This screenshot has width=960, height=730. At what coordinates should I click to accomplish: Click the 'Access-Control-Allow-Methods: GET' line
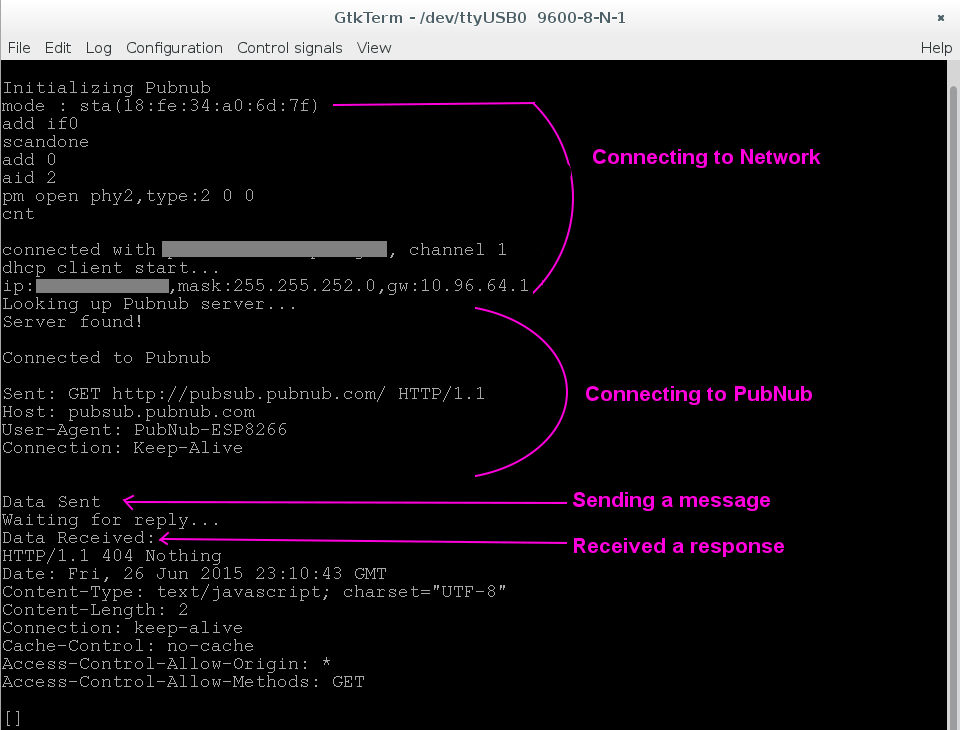(184, 682)
